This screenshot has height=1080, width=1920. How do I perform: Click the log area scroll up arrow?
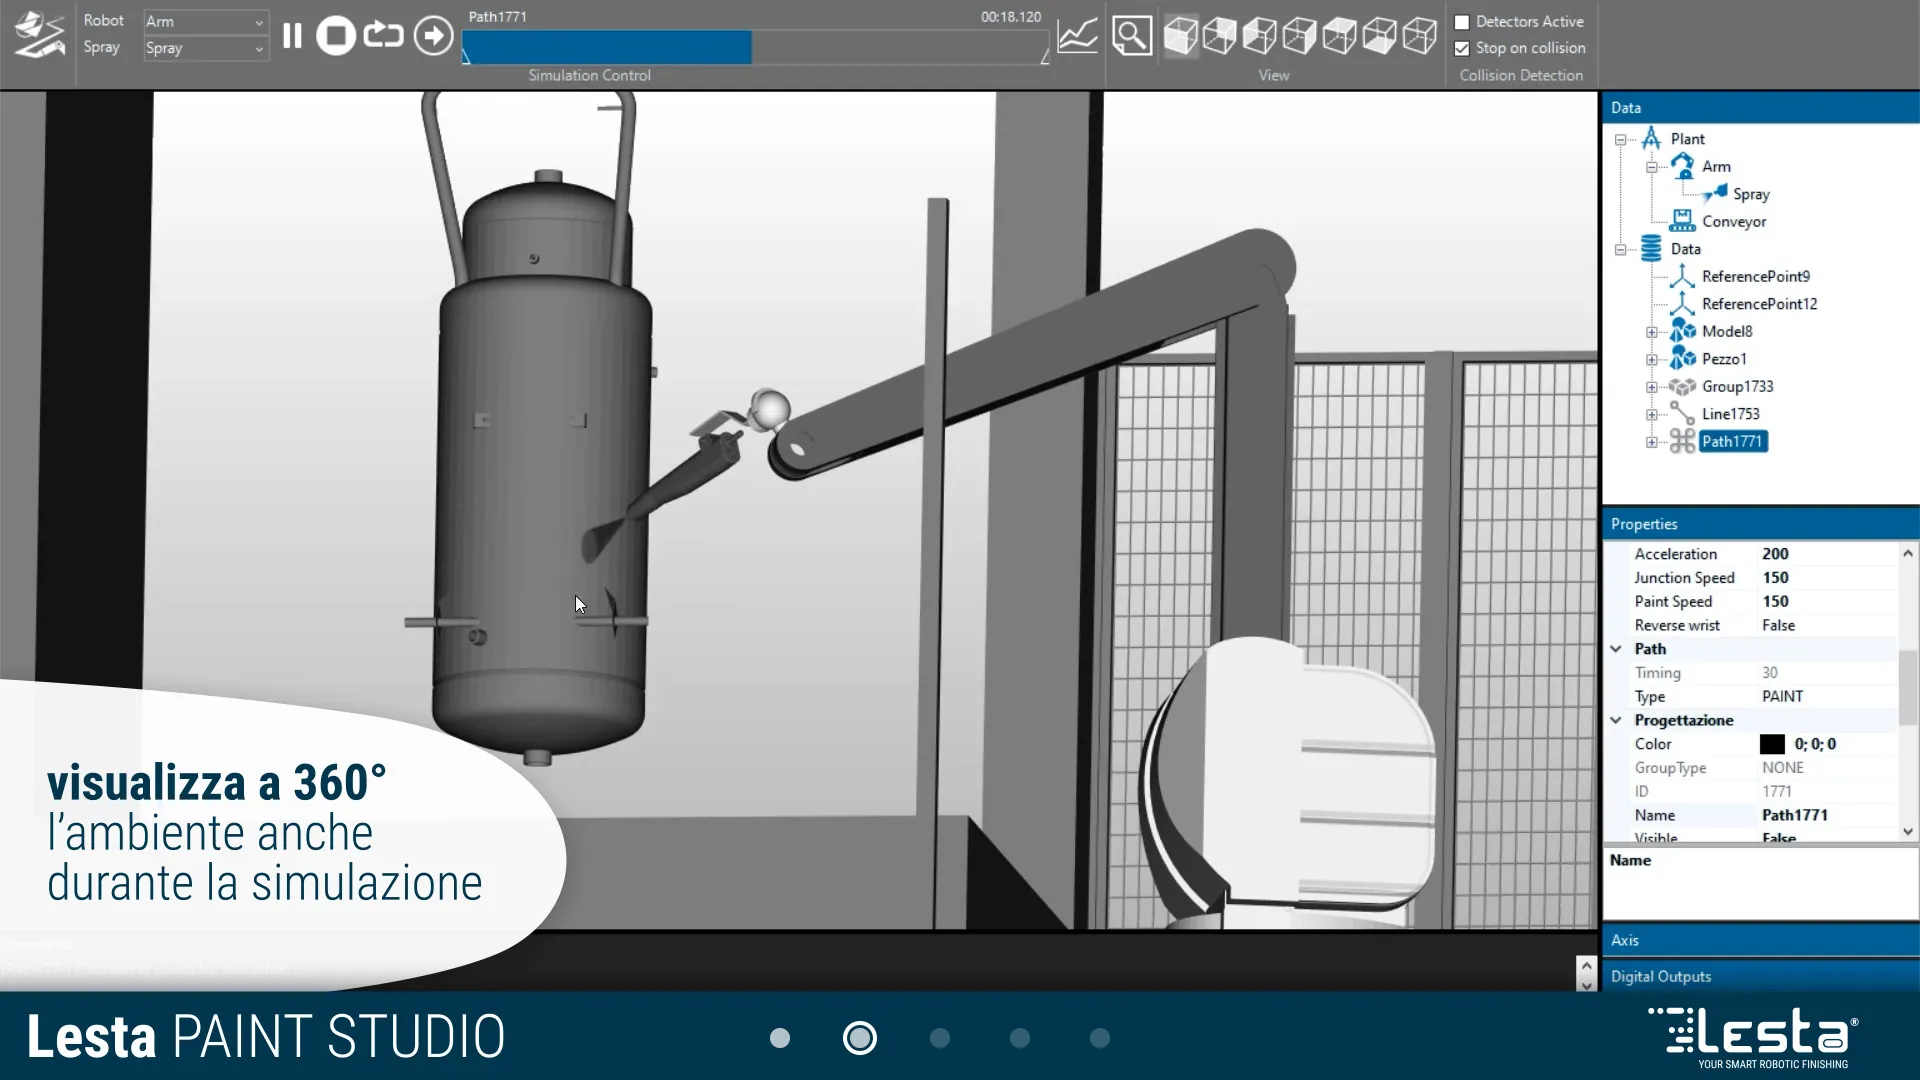click(x=1586, y=966)
